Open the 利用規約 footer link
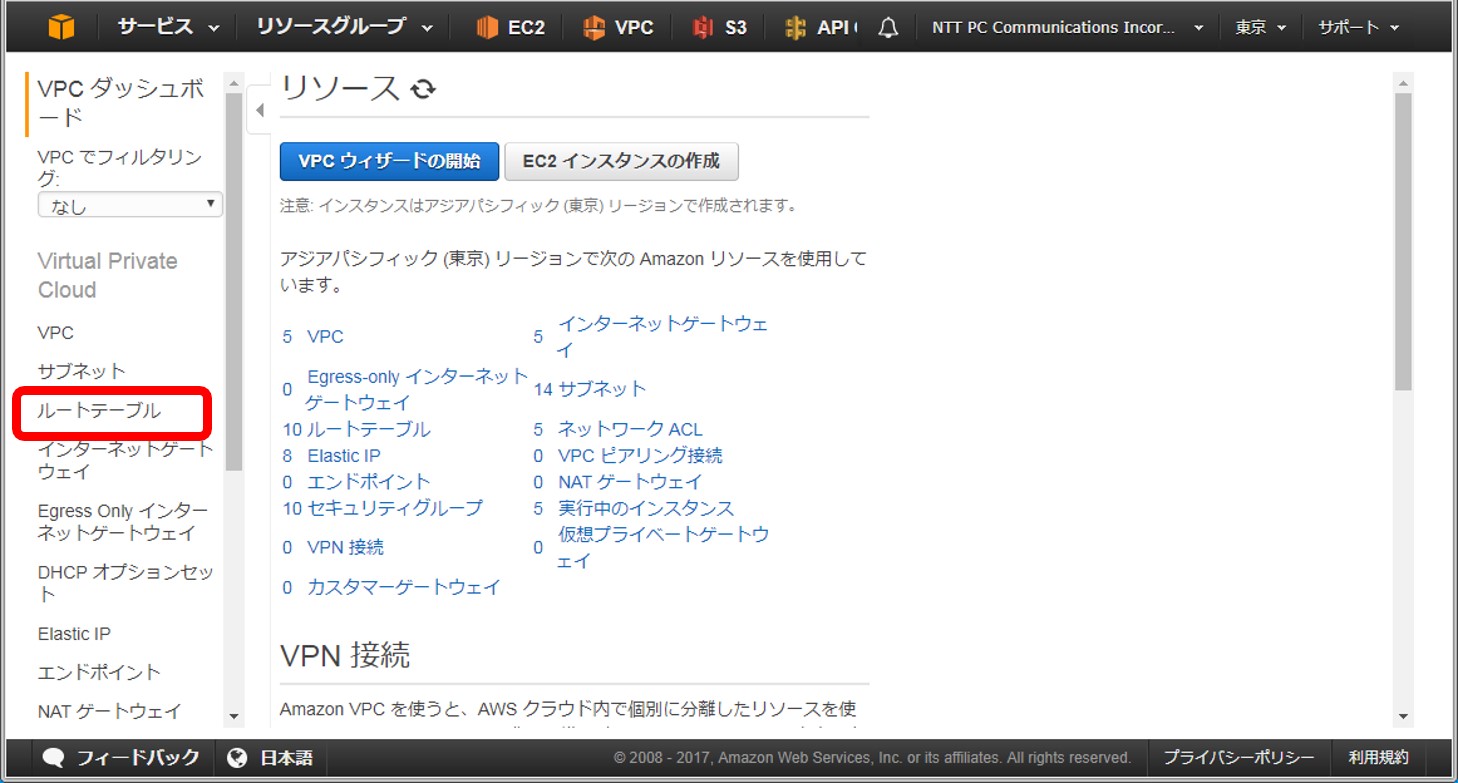Image resolution: width=1458 pixels, height=783 pixels. tap(1378, 758)
